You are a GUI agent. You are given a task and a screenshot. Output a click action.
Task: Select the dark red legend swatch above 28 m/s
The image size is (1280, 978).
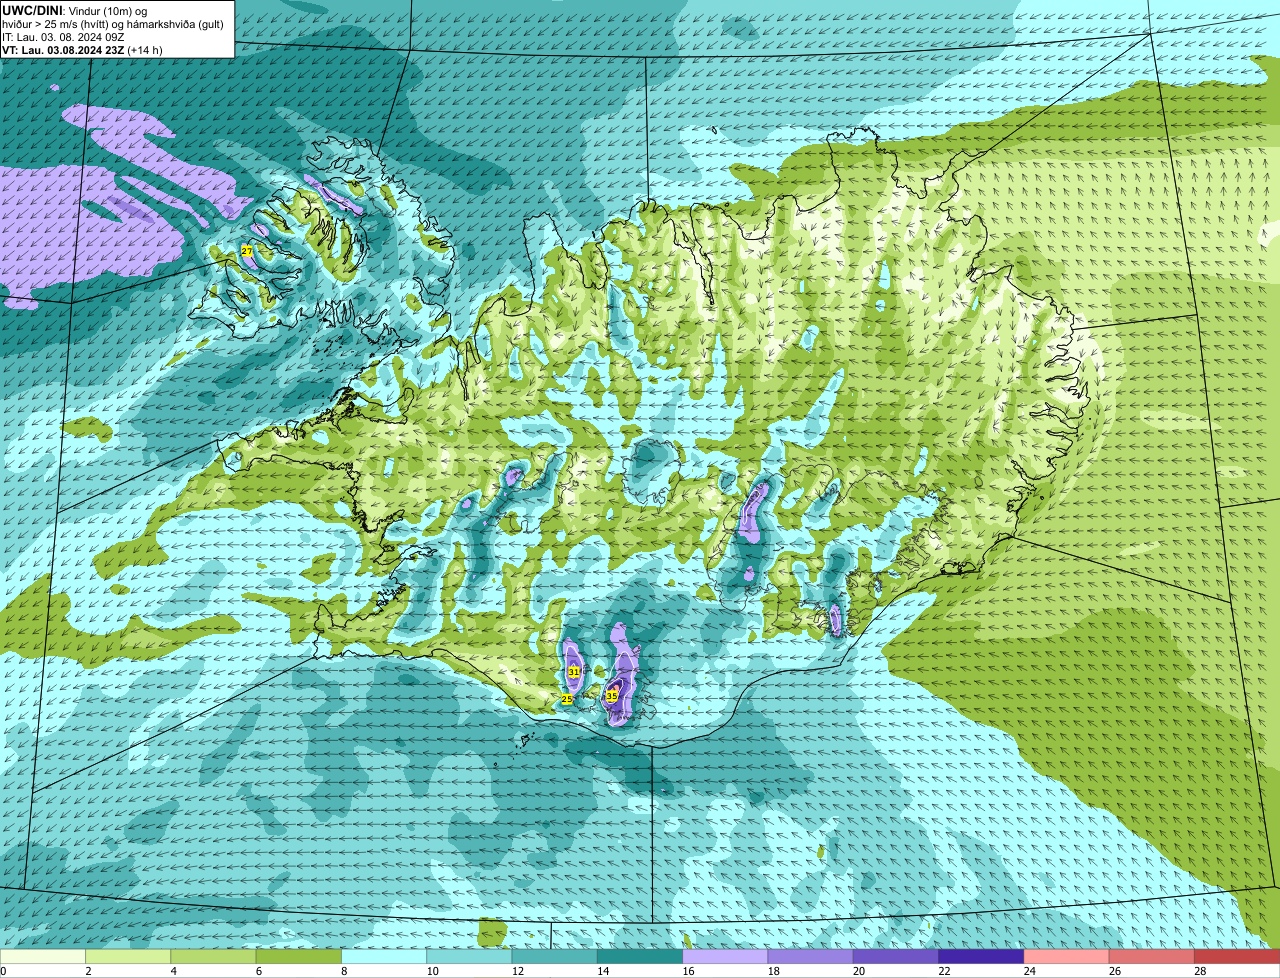1237,957
